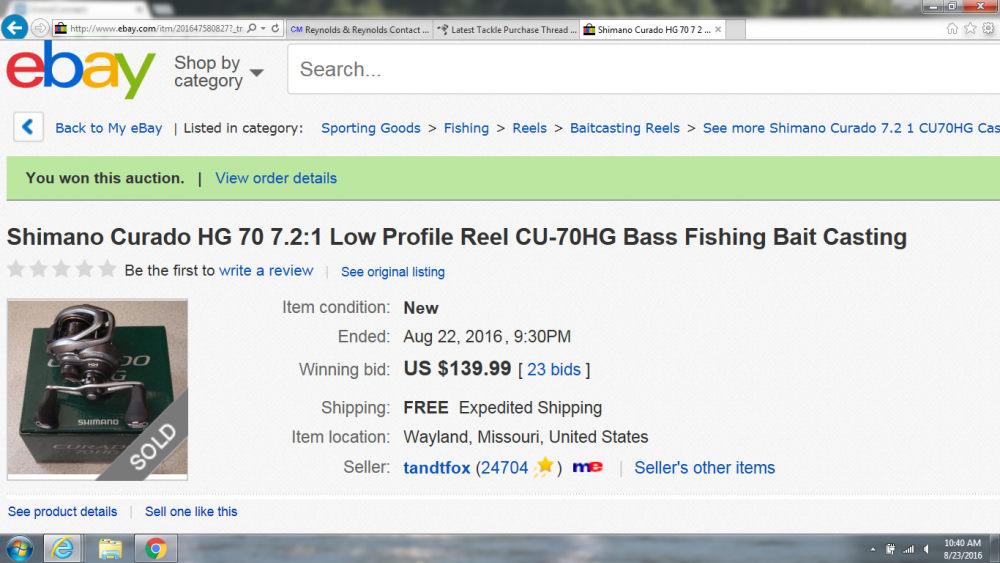The height and width of the screenshot is (563, 1000).
Task: Expand the Shop by category dropdown
Action: pos(218,71)
